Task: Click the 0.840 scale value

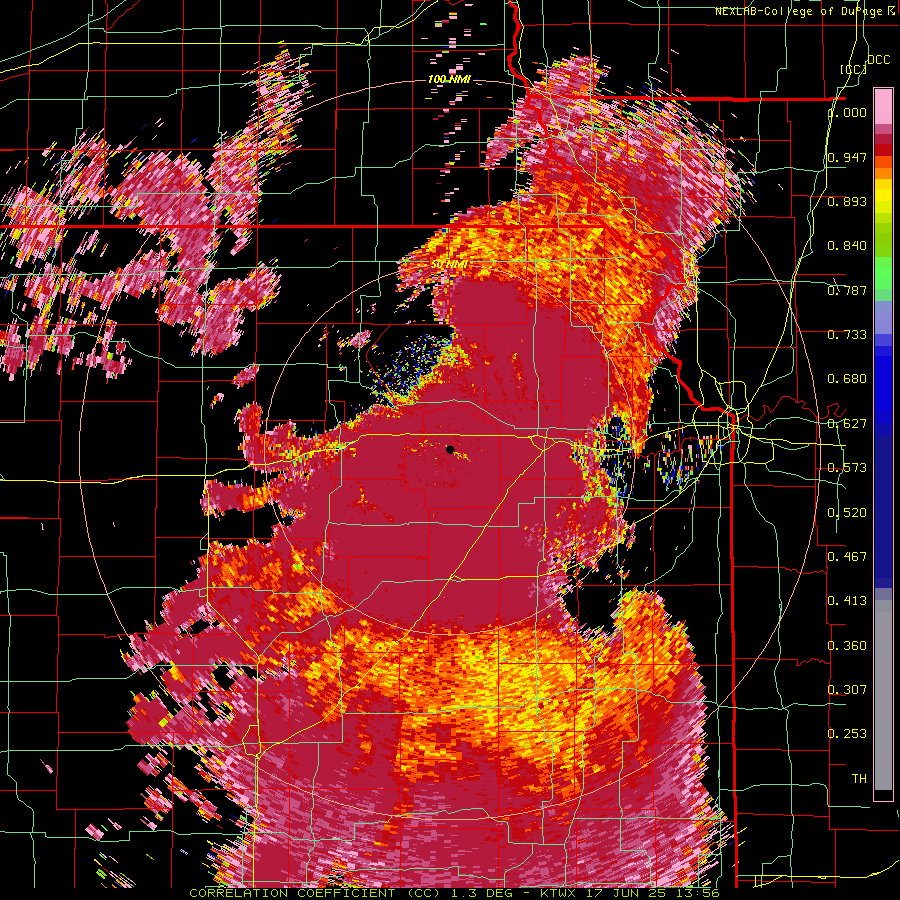Action: [847, 246]
